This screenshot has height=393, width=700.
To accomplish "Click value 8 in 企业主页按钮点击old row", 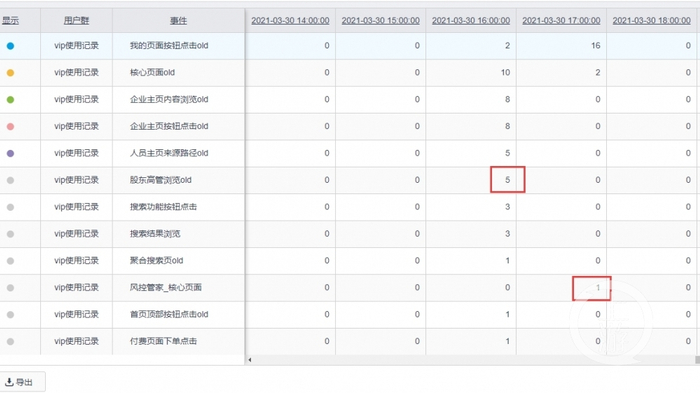I will pyautogui.click(x=508, y=126).
